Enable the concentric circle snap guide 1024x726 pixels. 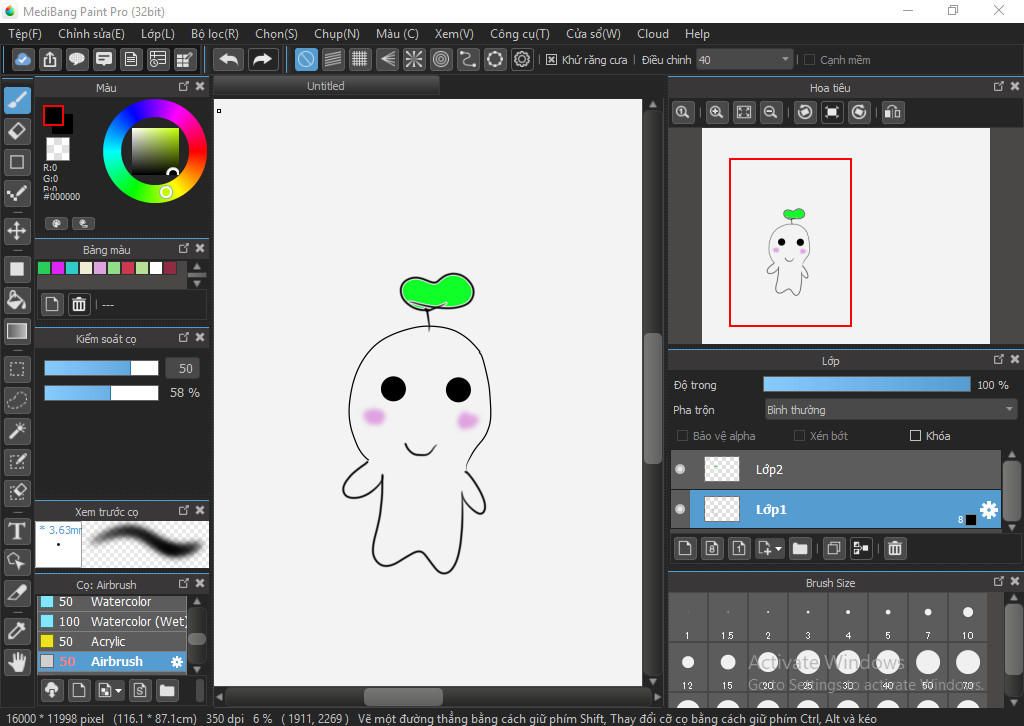(x=441, y=59)
